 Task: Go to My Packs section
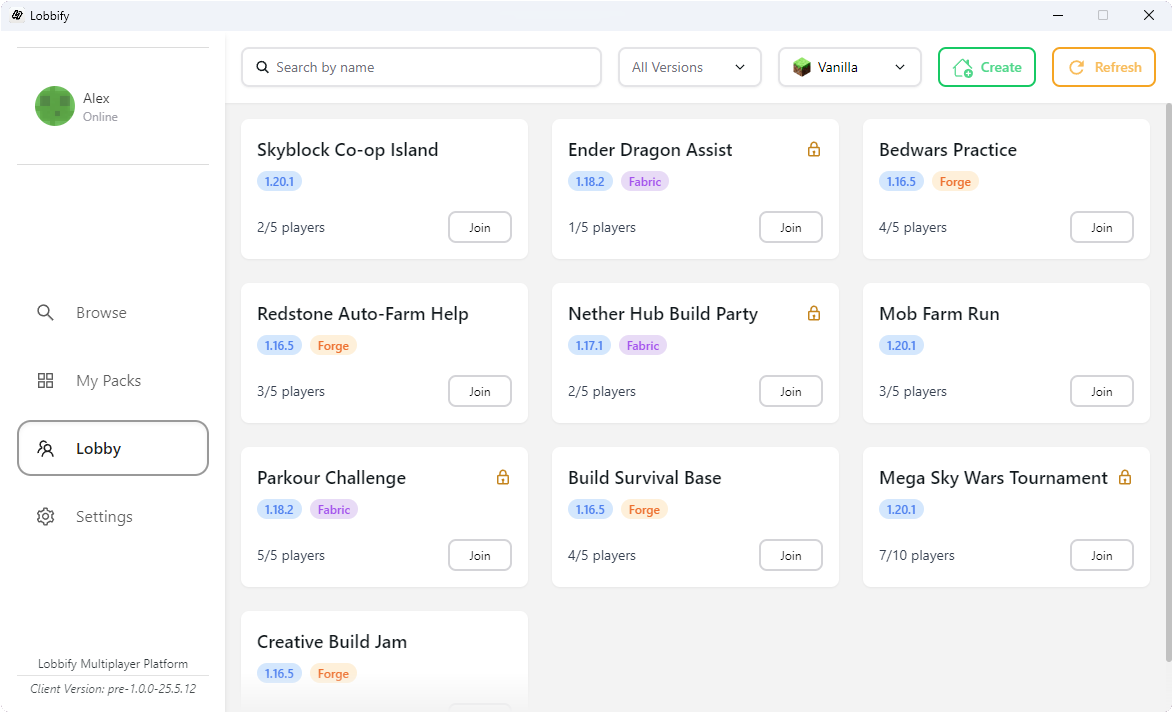pos(113,381)
